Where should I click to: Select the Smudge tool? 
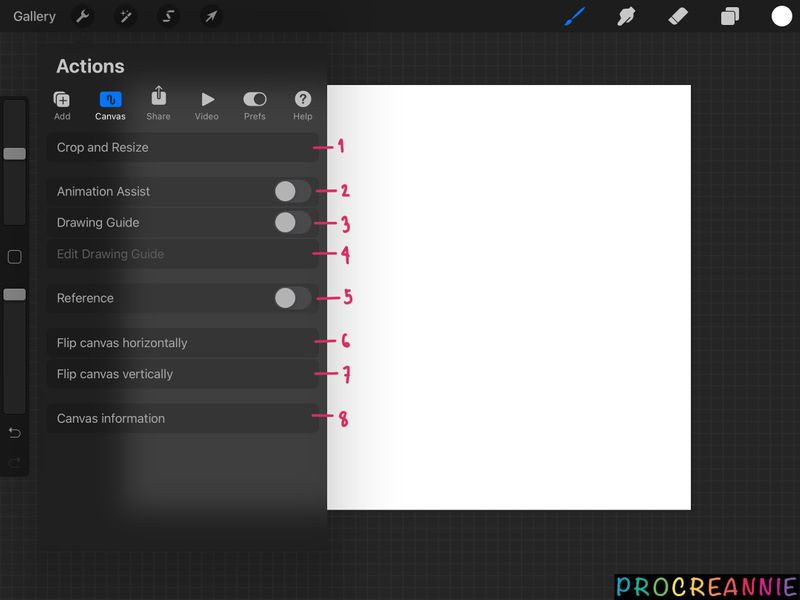coord(626,16)
